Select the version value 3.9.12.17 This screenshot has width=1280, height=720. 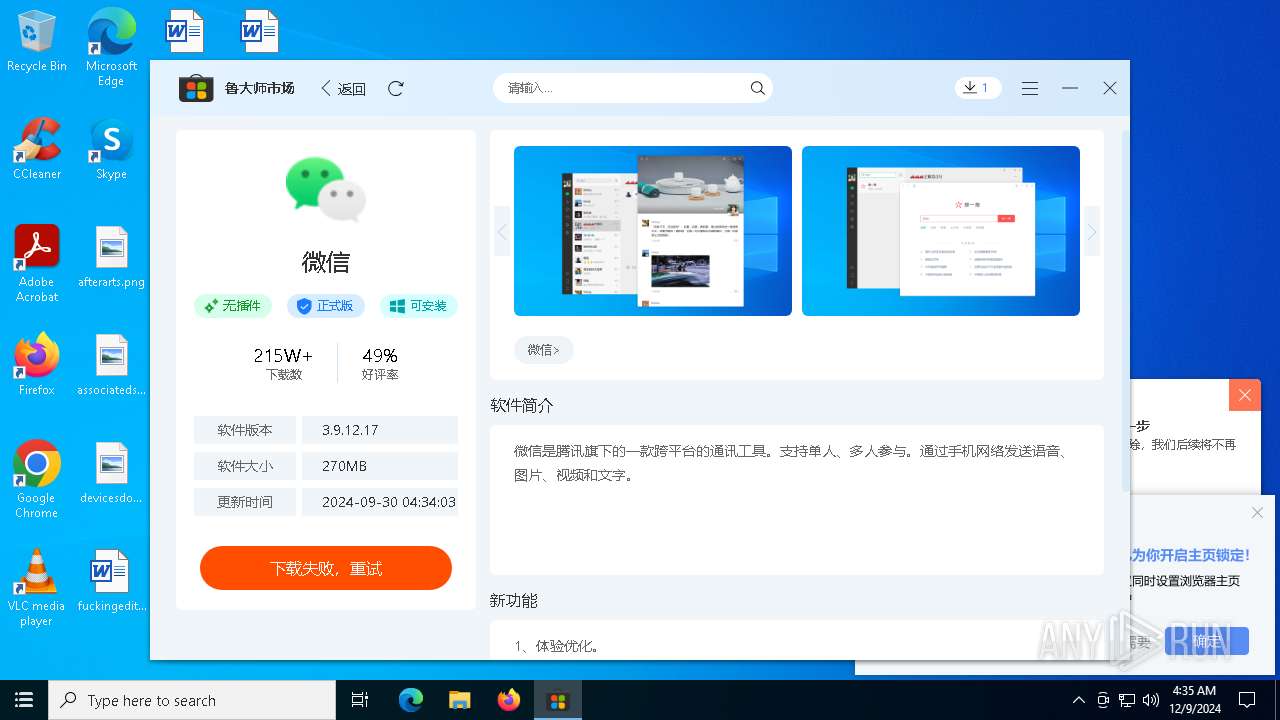[350, 430]
